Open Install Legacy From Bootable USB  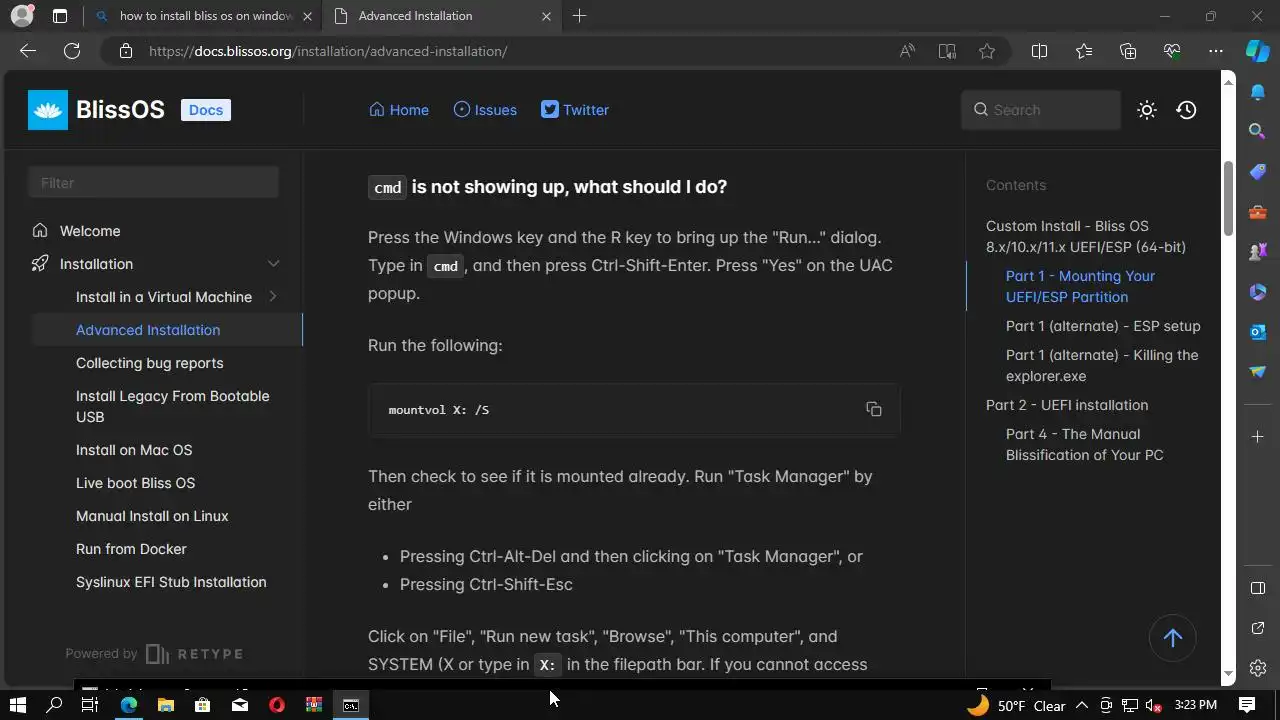pos(173,406)
